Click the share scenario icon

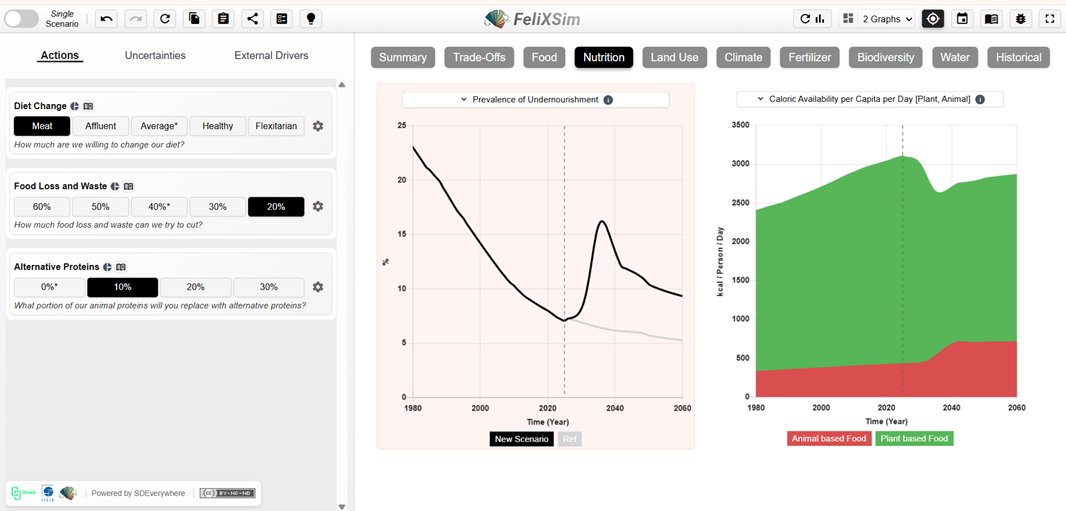point(252,19)
